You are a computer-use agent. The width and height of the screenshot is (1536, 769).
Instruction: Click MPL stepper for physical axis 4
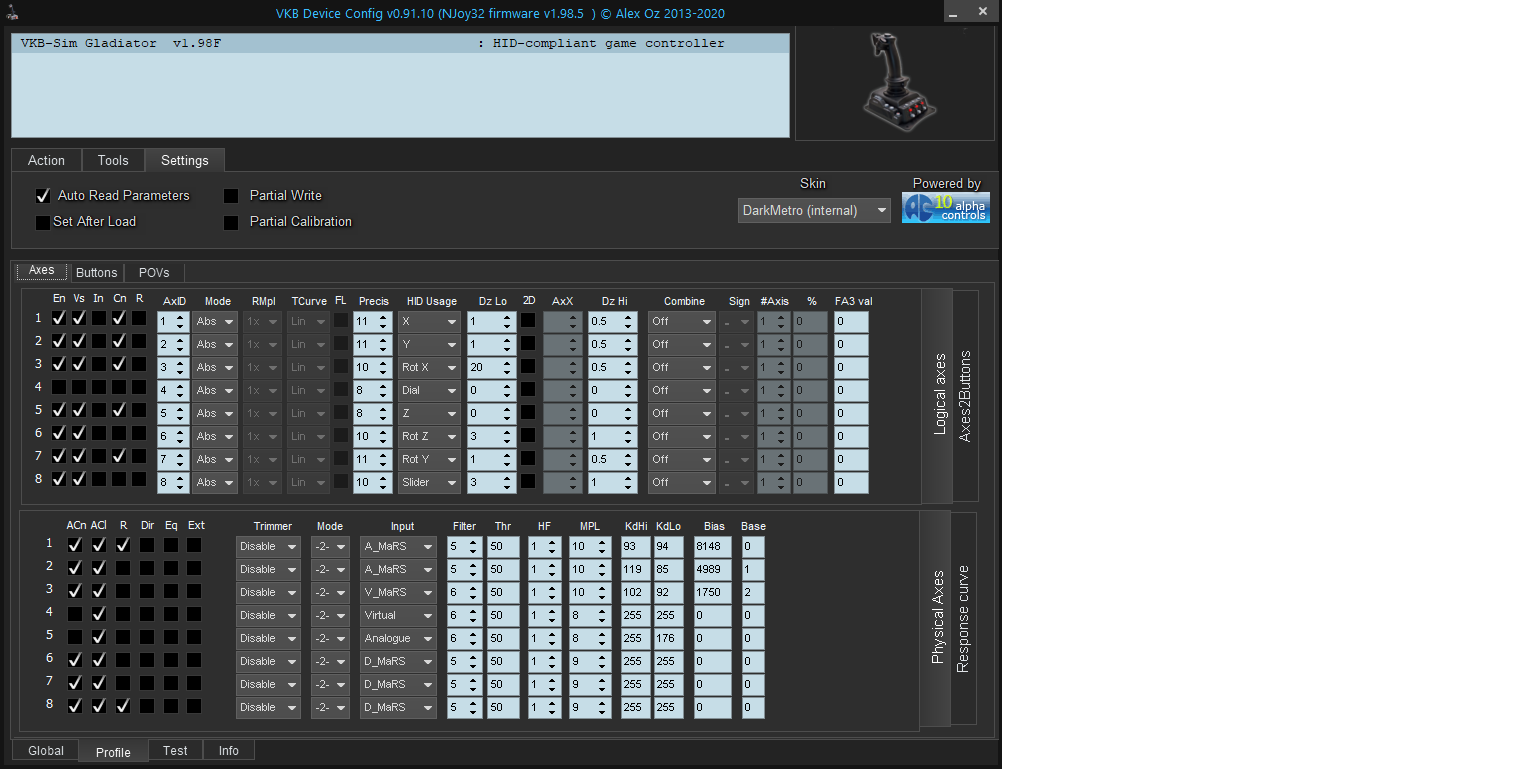(x=604, y=616)
